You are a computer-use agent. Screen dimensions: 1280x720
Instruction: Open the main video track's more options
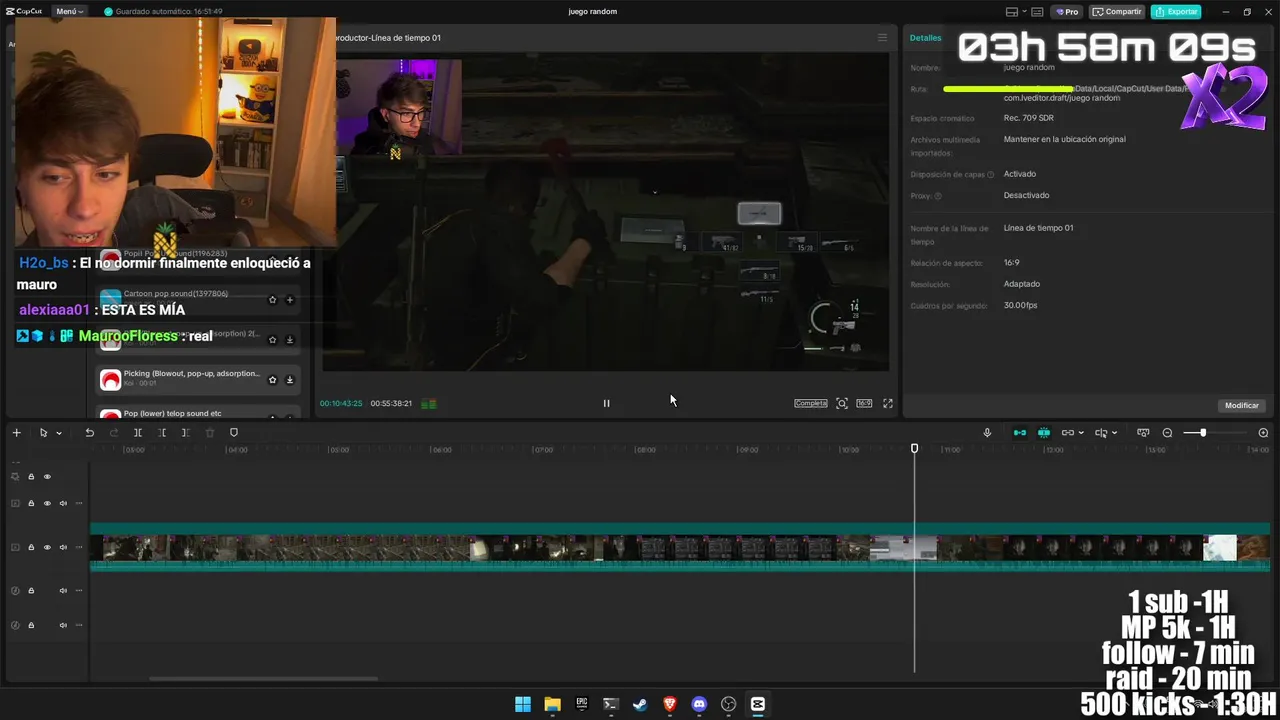point(79,547)
